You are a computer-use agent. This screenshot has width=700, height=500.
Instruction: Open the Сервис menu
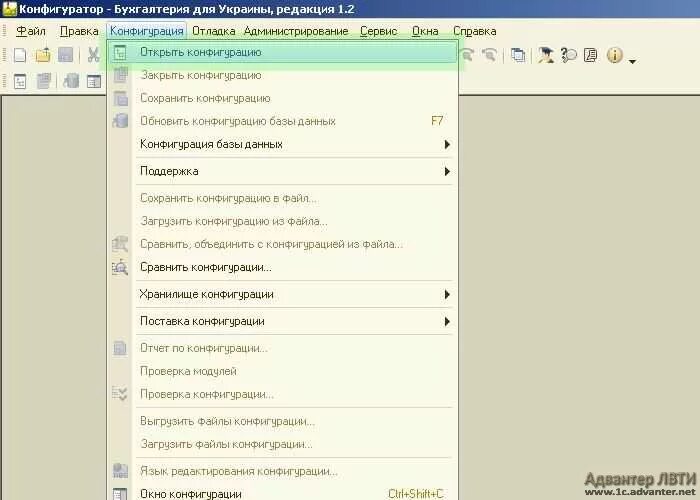[x=379, y=31]
